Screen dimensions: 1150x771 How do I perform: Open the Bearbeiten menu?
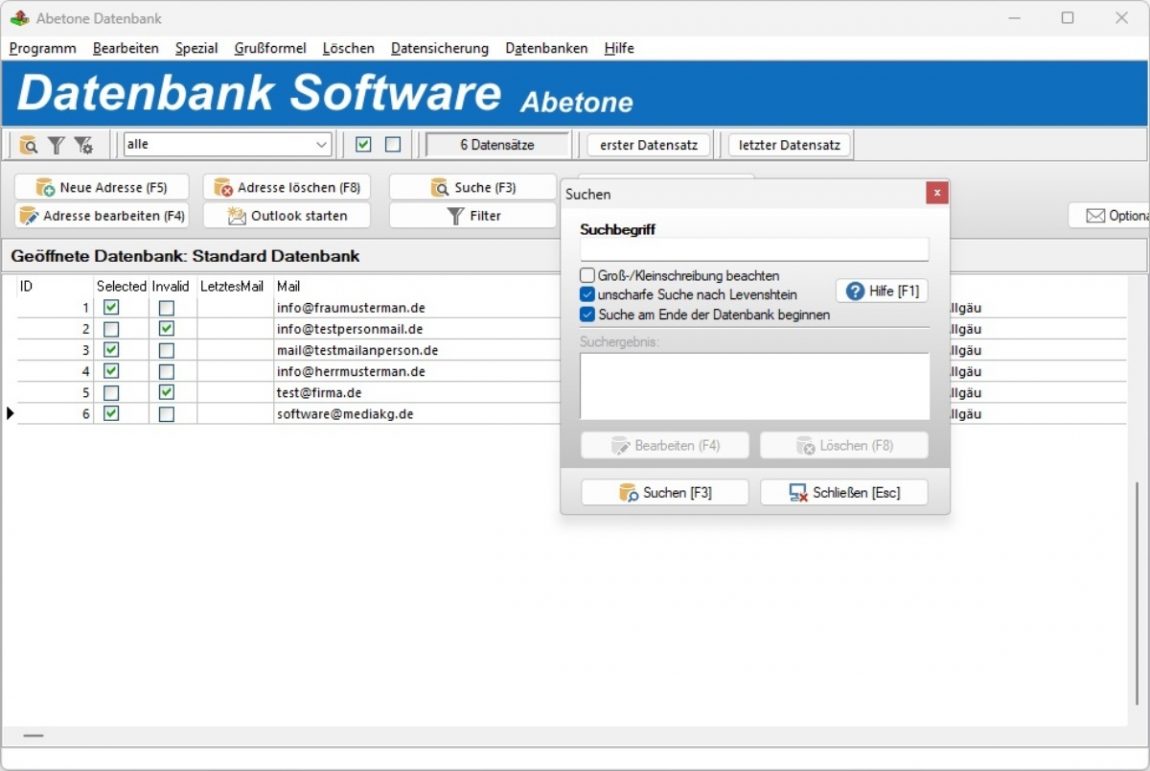125,48
